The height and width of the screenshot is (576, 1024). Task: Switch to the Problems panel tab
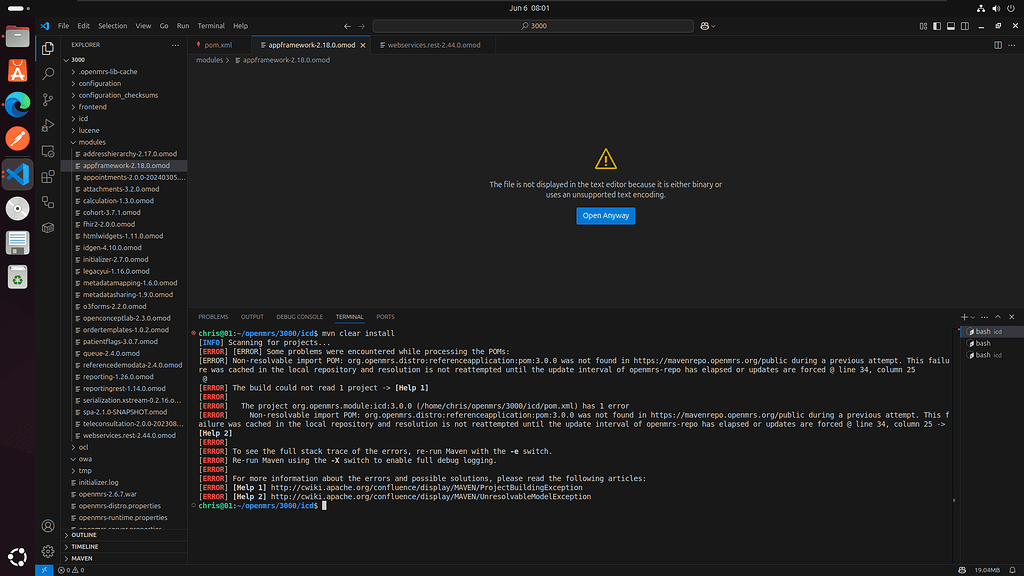[213, 317]
